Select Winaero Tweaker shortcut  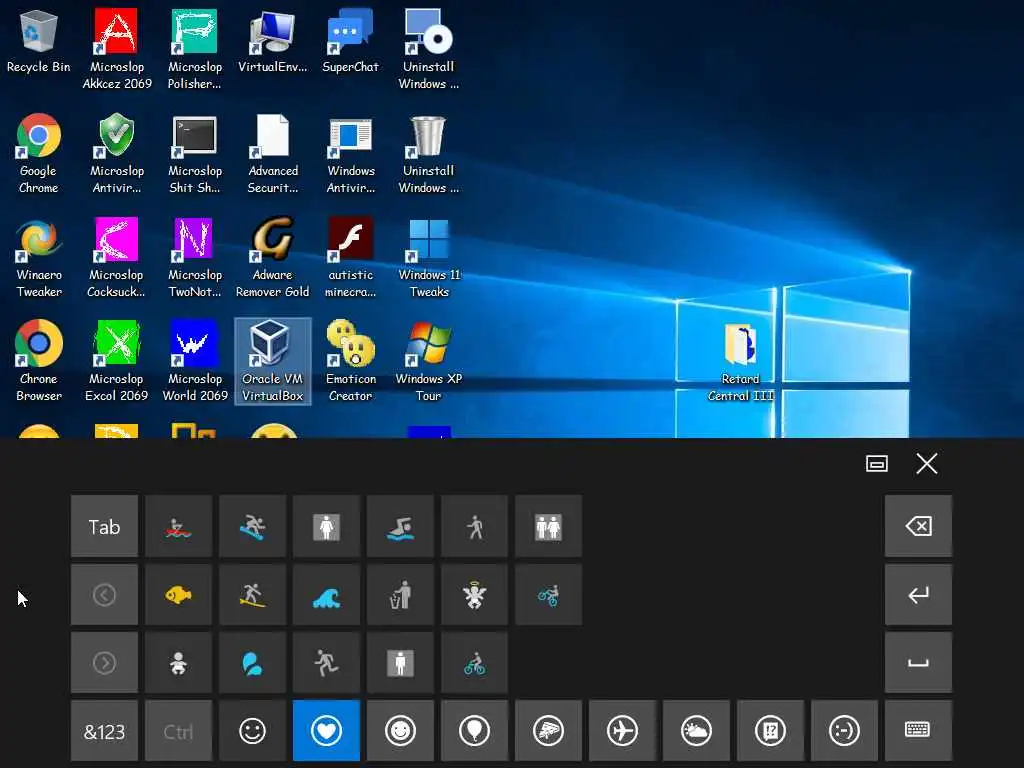coord(39,257)
